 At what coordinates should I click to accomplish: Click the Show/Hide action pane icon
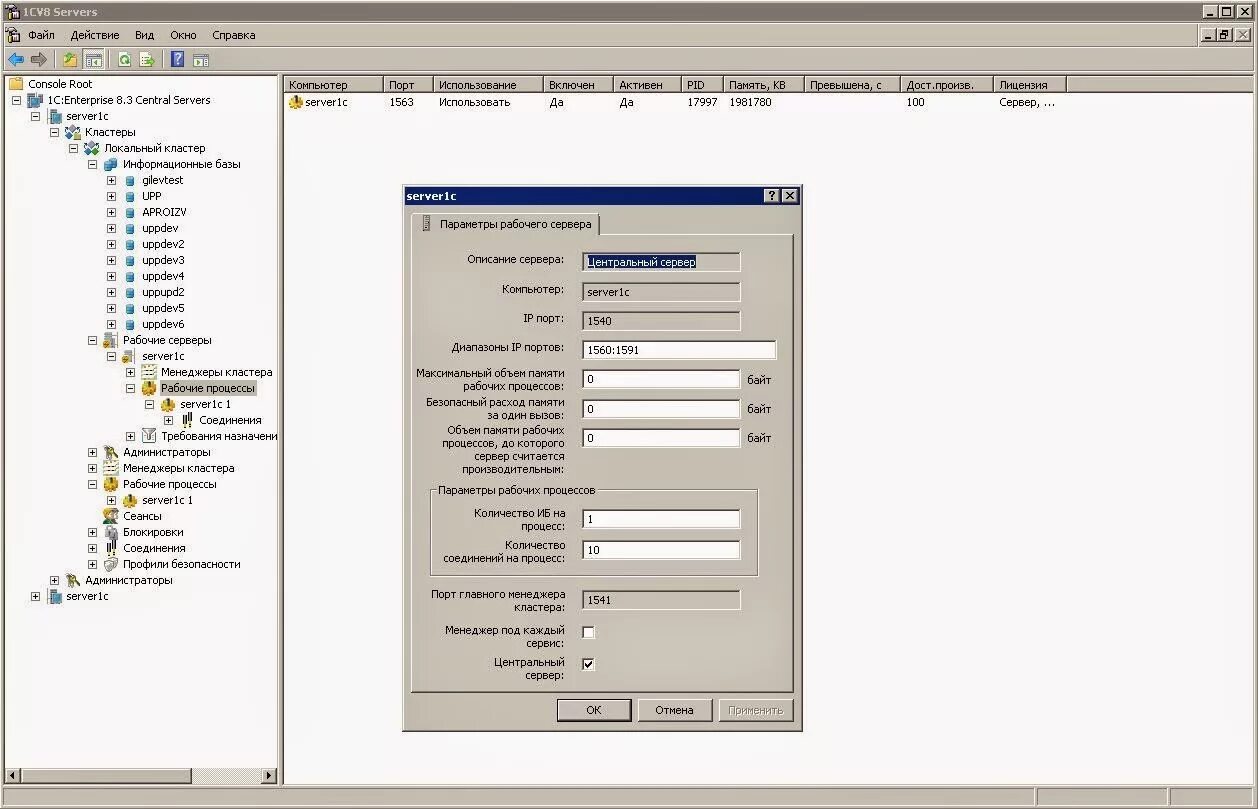(201, 60)
